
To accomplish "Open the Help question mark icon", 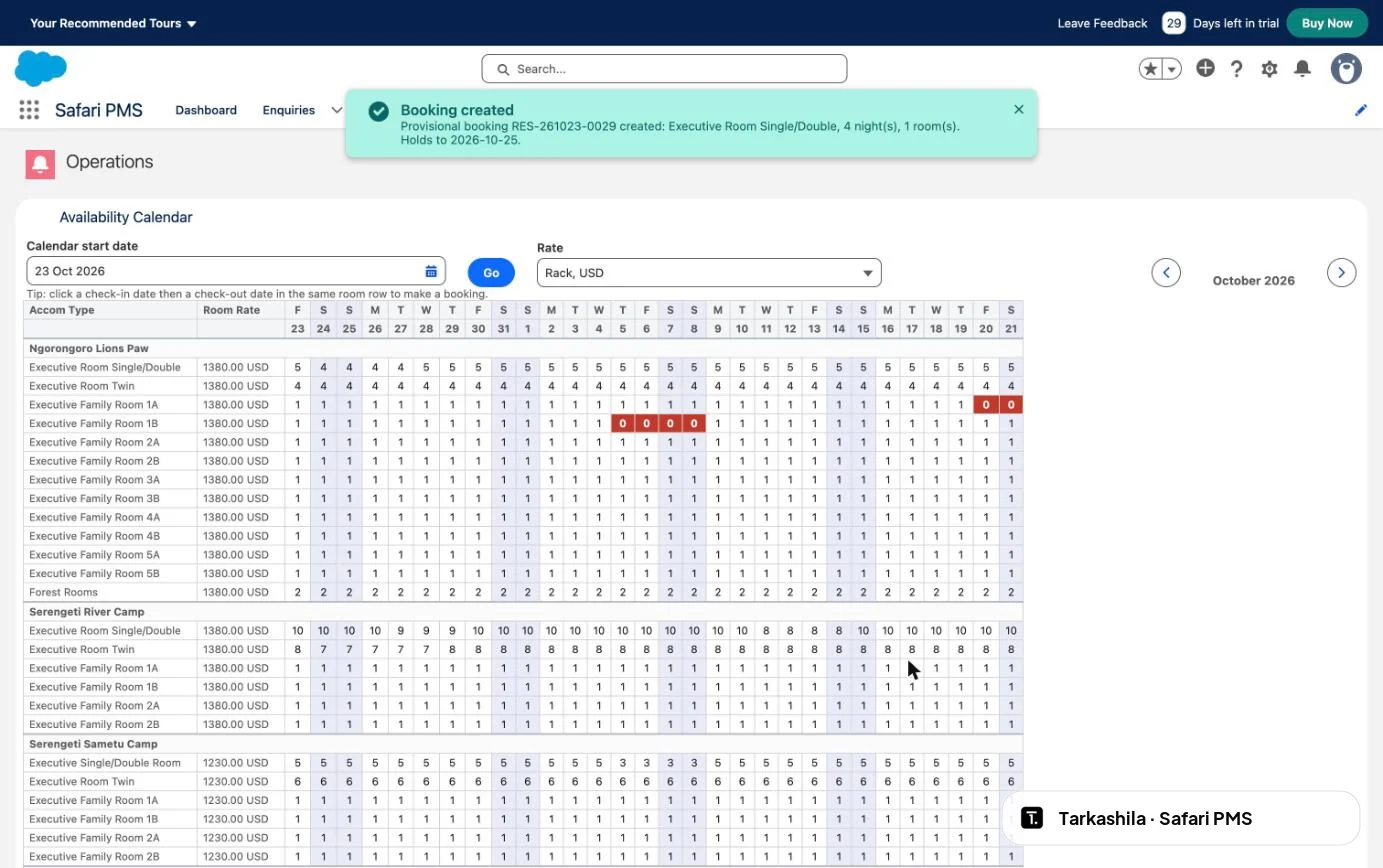I will coord(1237,69).
